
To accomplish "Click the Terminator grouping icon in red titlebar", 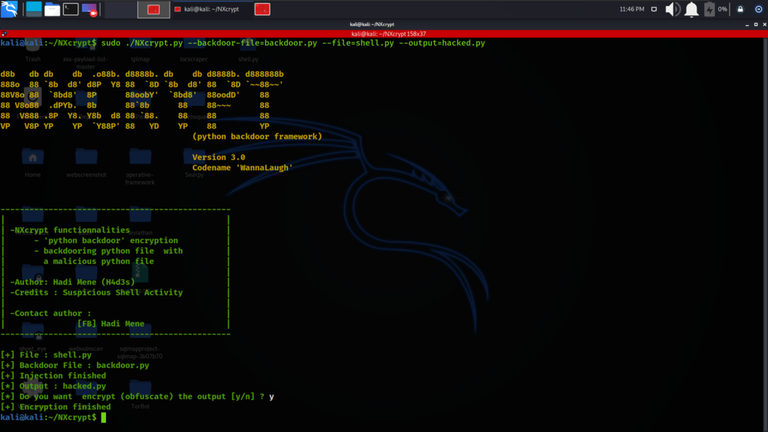I will (4, 34).
